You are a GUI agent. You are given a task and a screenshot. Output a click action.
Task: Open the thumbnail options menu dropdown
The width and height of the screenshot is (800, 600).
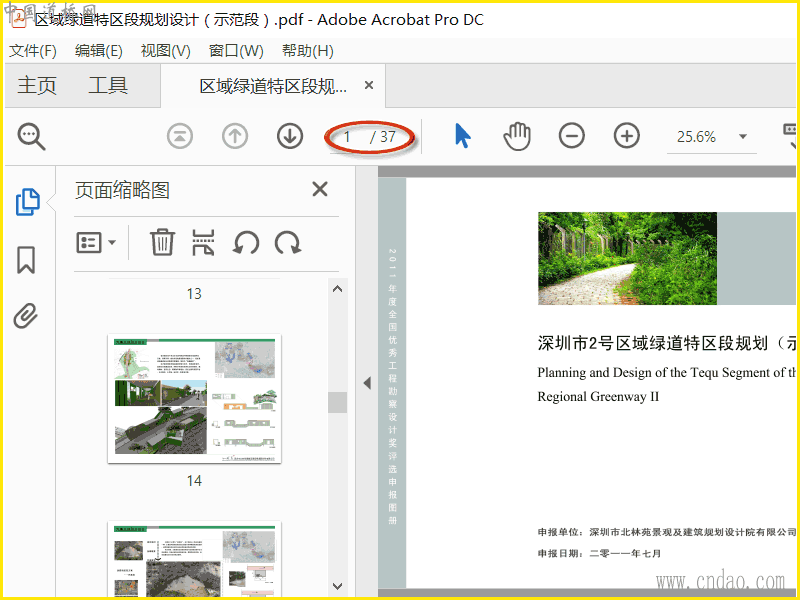point(96,242)
